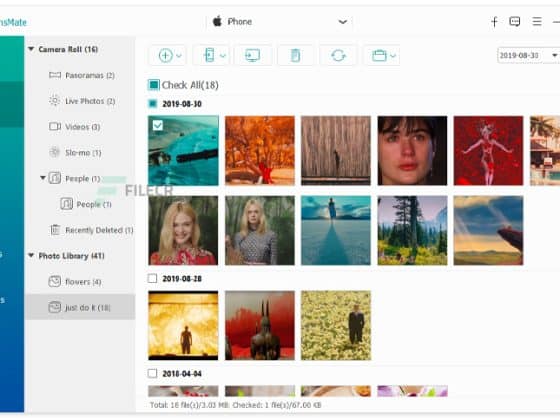Click the export to PC monitor icon
560x420 pixels.
(252, 55)
